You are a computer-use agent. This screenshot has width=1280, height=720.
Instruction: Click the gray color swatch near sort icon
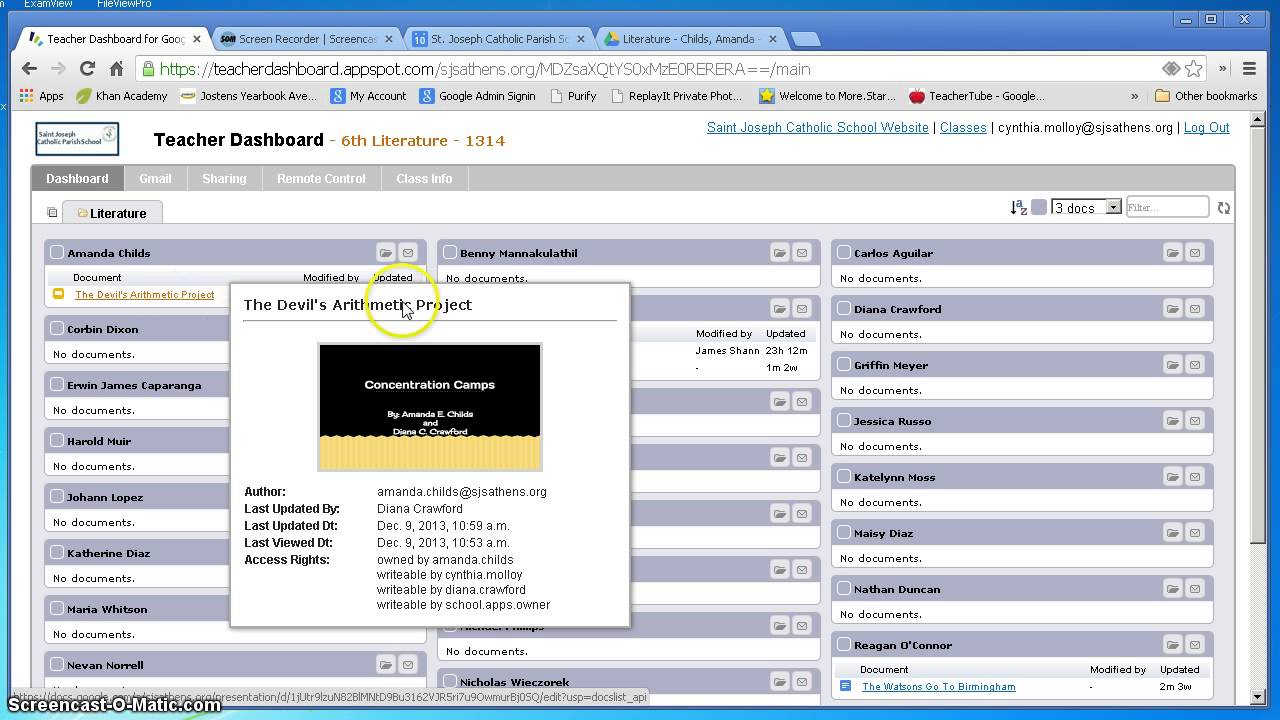click(1039, 207)
